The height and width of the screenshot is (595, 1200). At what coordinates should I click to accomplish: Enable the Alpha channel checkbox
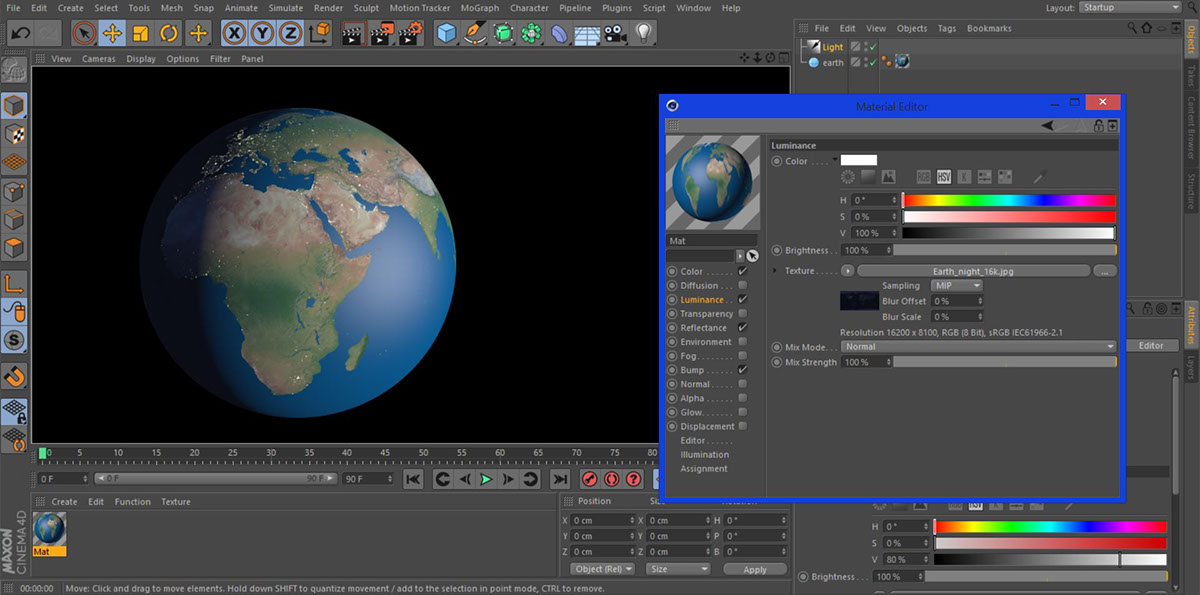[742, 398]
